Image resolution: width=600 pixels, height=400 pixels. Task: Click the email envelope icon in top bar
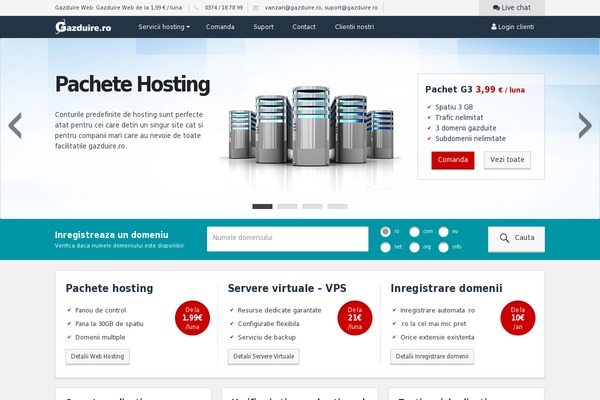[x=256, y=8]
